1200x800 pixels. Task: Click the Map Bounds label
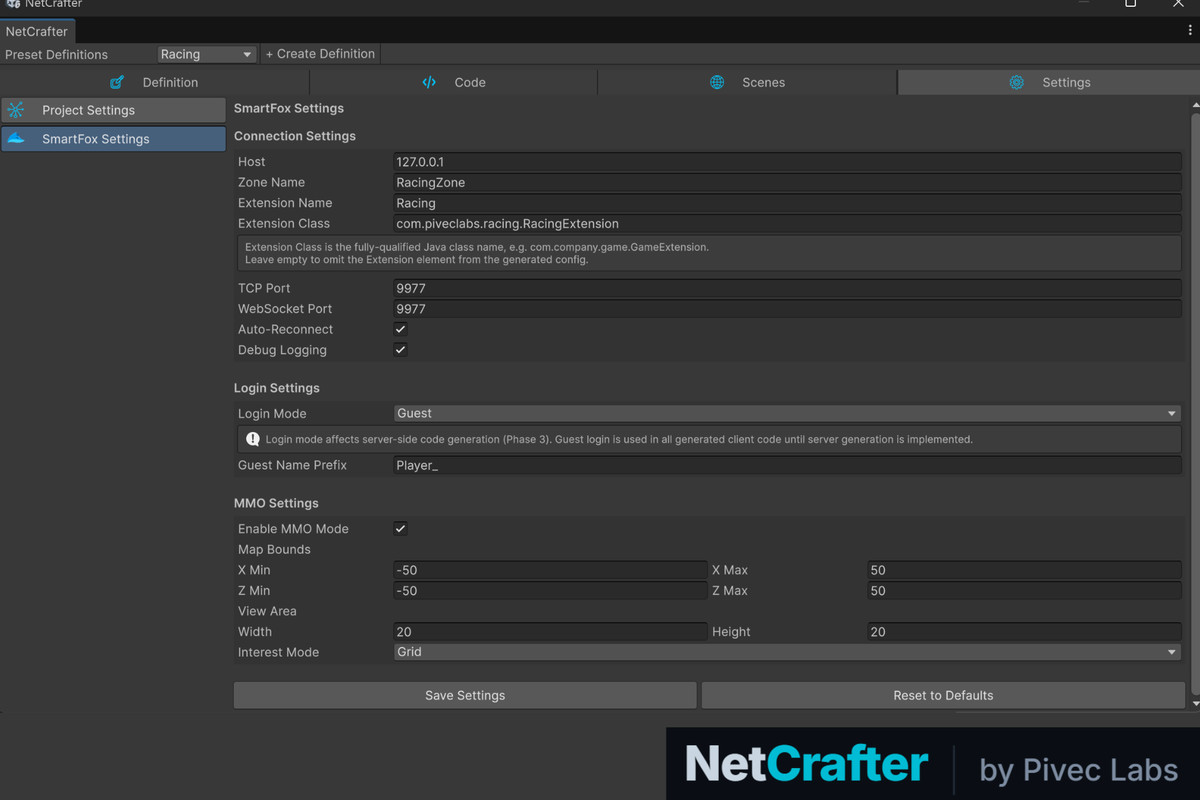[274, 549]
